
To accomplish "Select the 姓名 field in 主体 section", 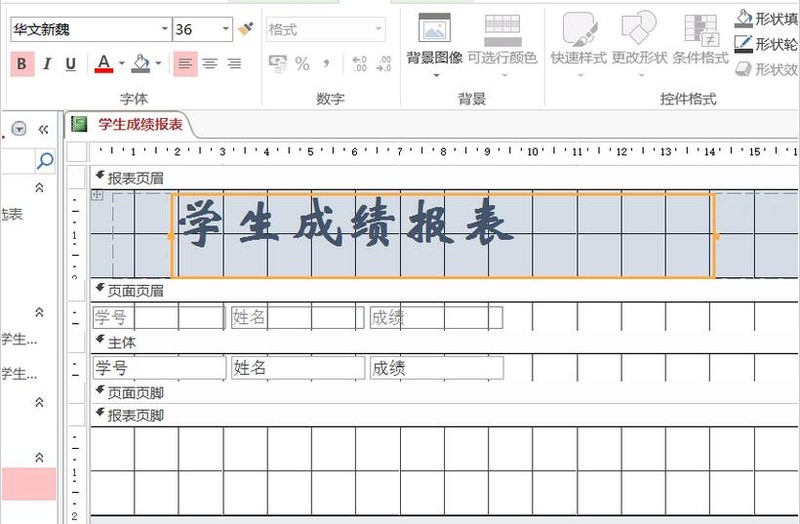I will 297,368.
